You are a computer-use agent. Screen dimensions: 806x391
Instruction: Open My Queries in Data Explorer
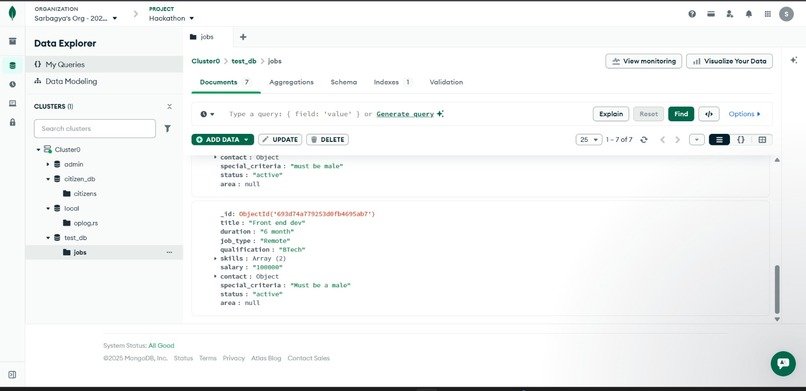pyautogui.click(x=104, y=65)
